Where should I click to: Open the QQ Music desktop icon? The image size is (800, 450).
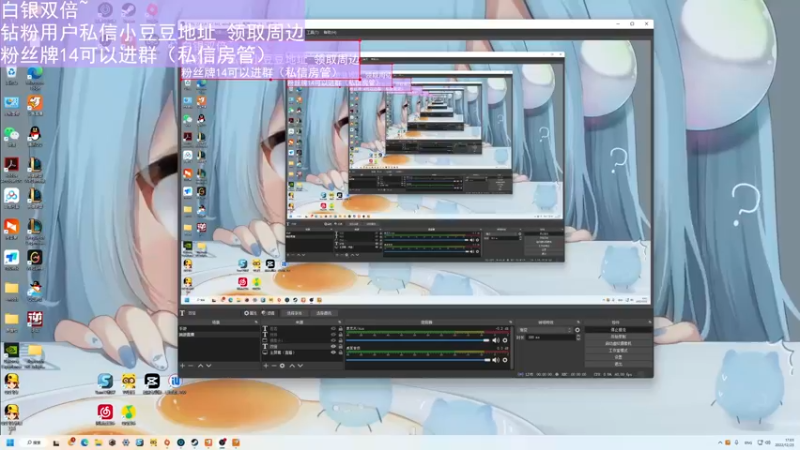point(129,413)
